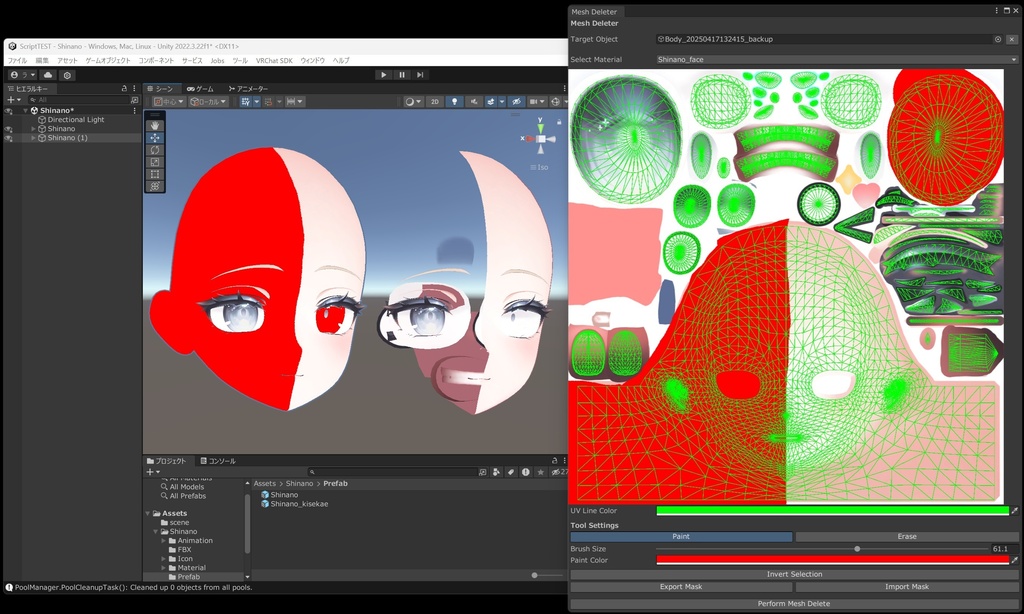Click Perform Mesh Delete button

[794, 604]
